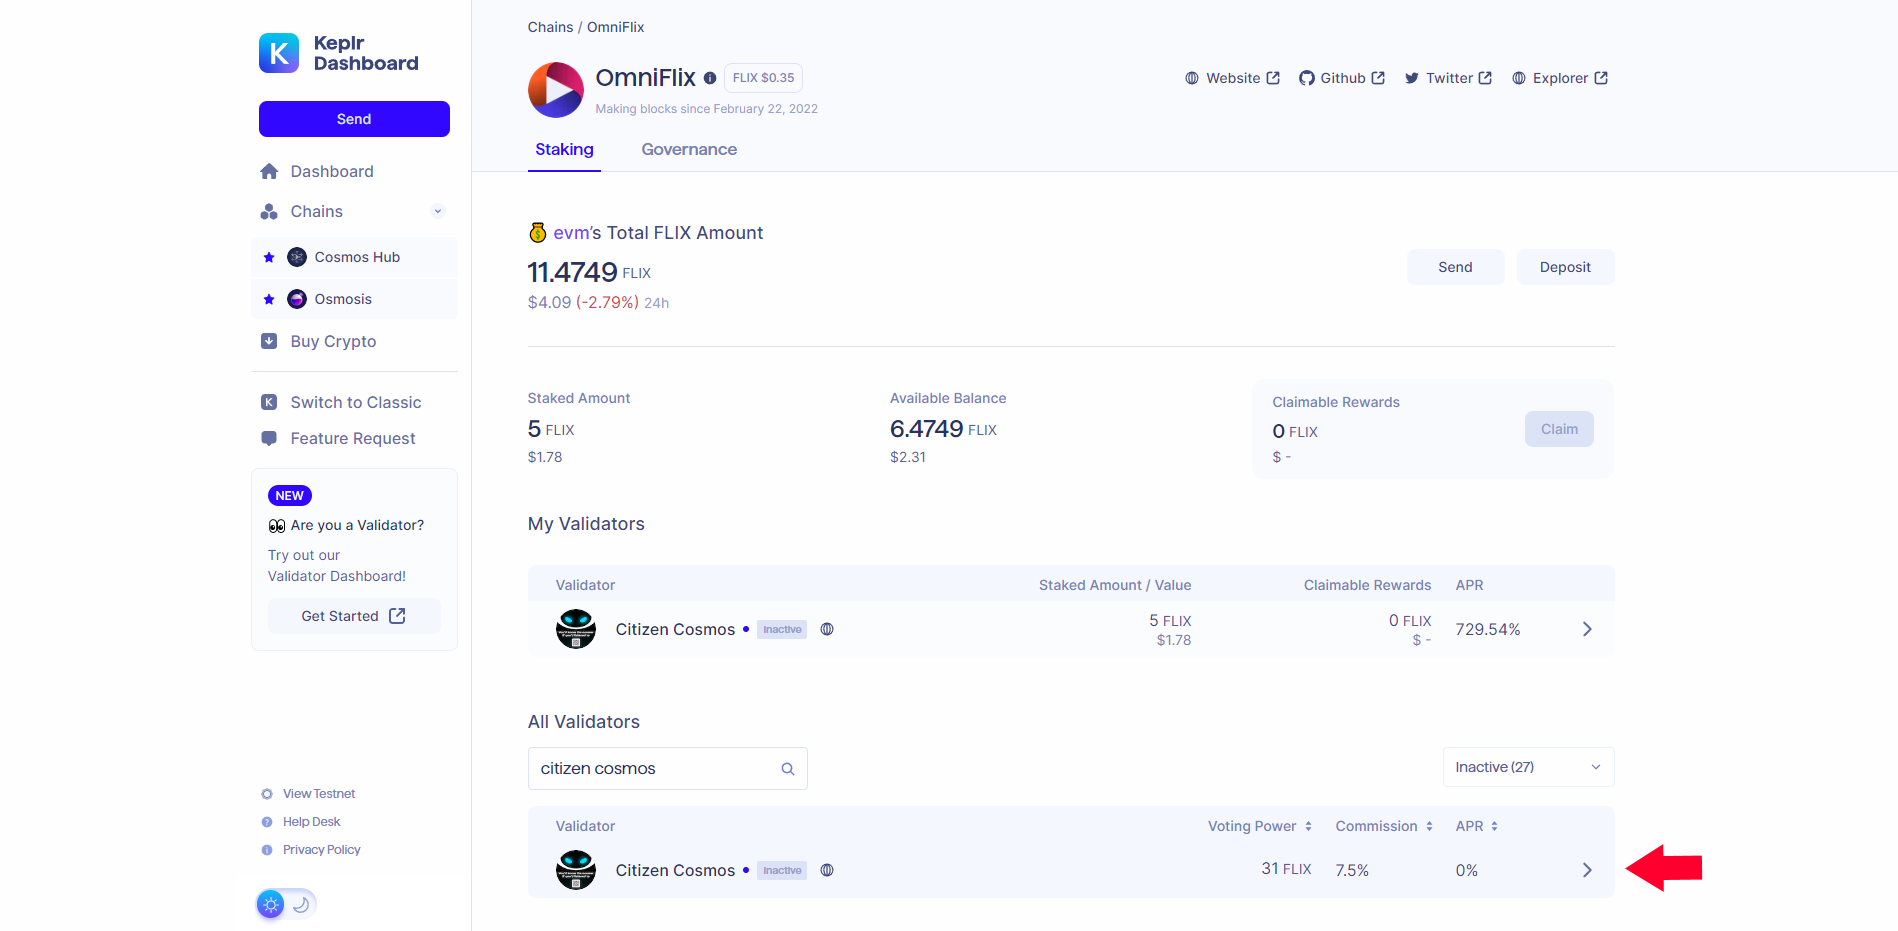Open OmniFlix Github link
The image size is (1898, 931).
(1342, 78)
